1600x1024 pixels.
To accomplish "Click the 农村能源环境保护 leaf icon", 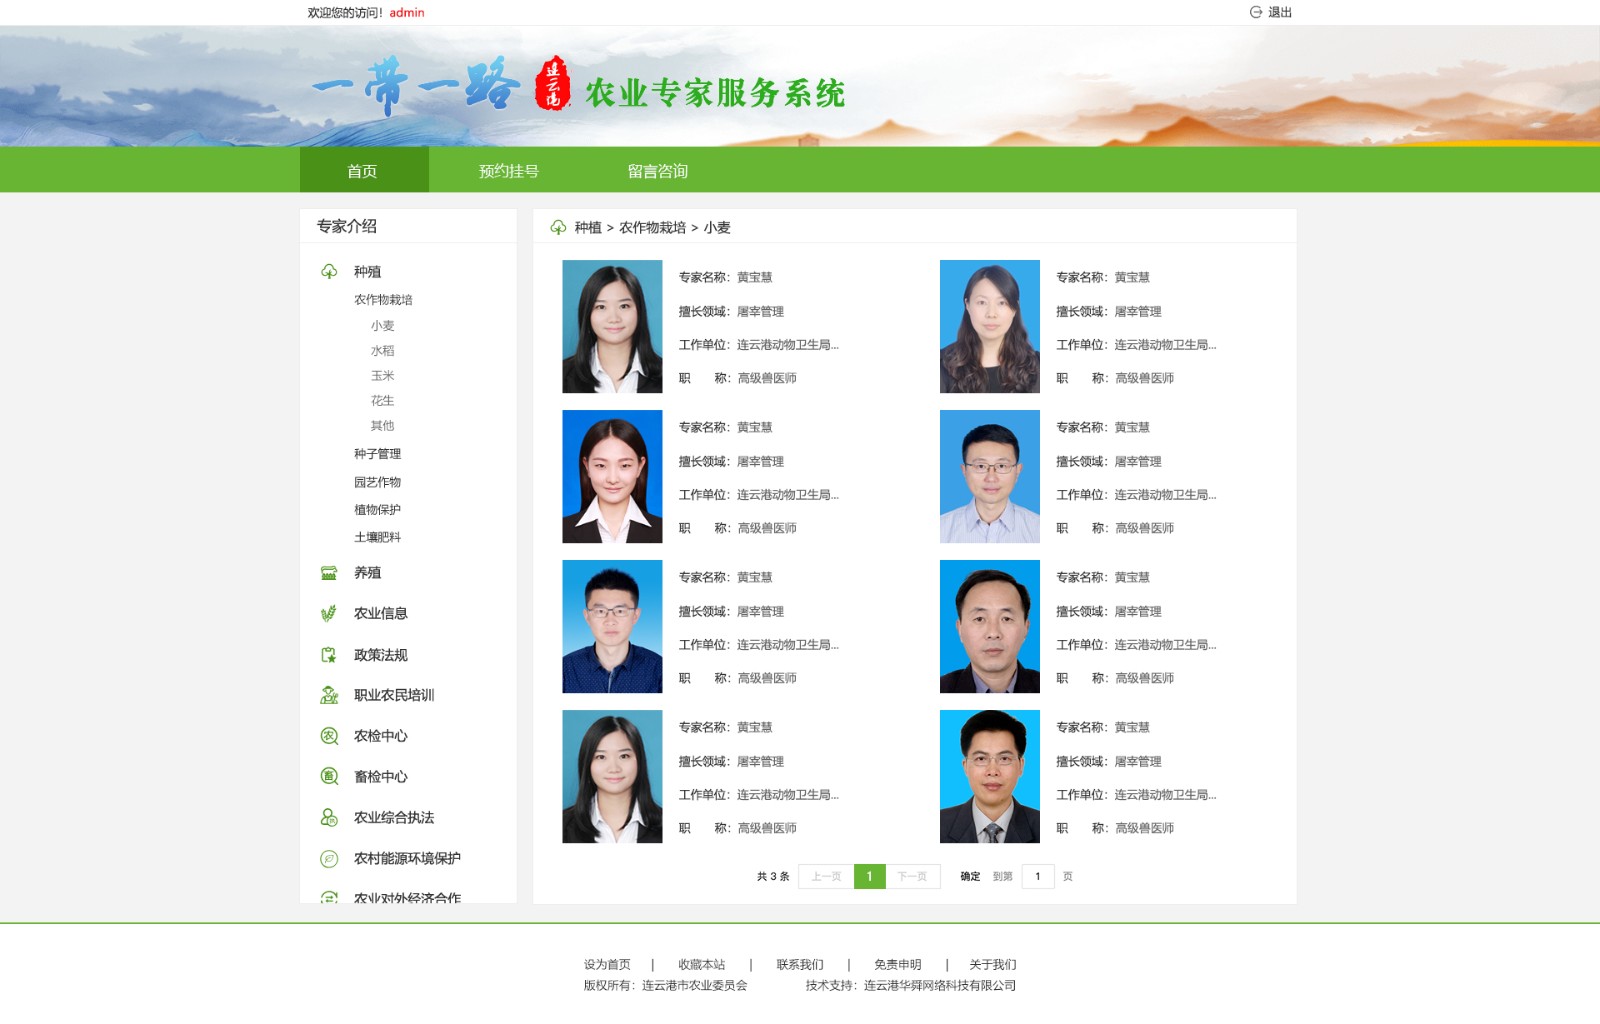I will click(x=329, y=858).
